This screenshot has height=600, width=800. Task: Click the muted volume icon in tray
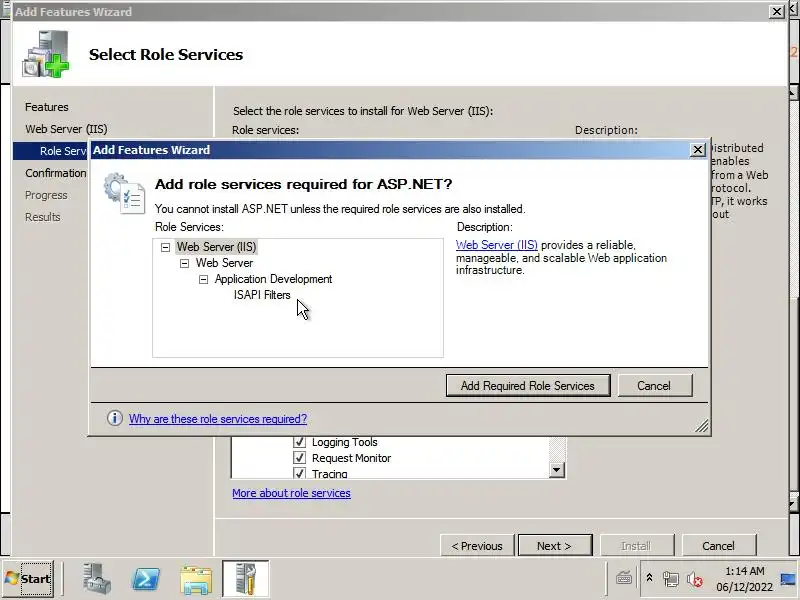tap(694, 579)
